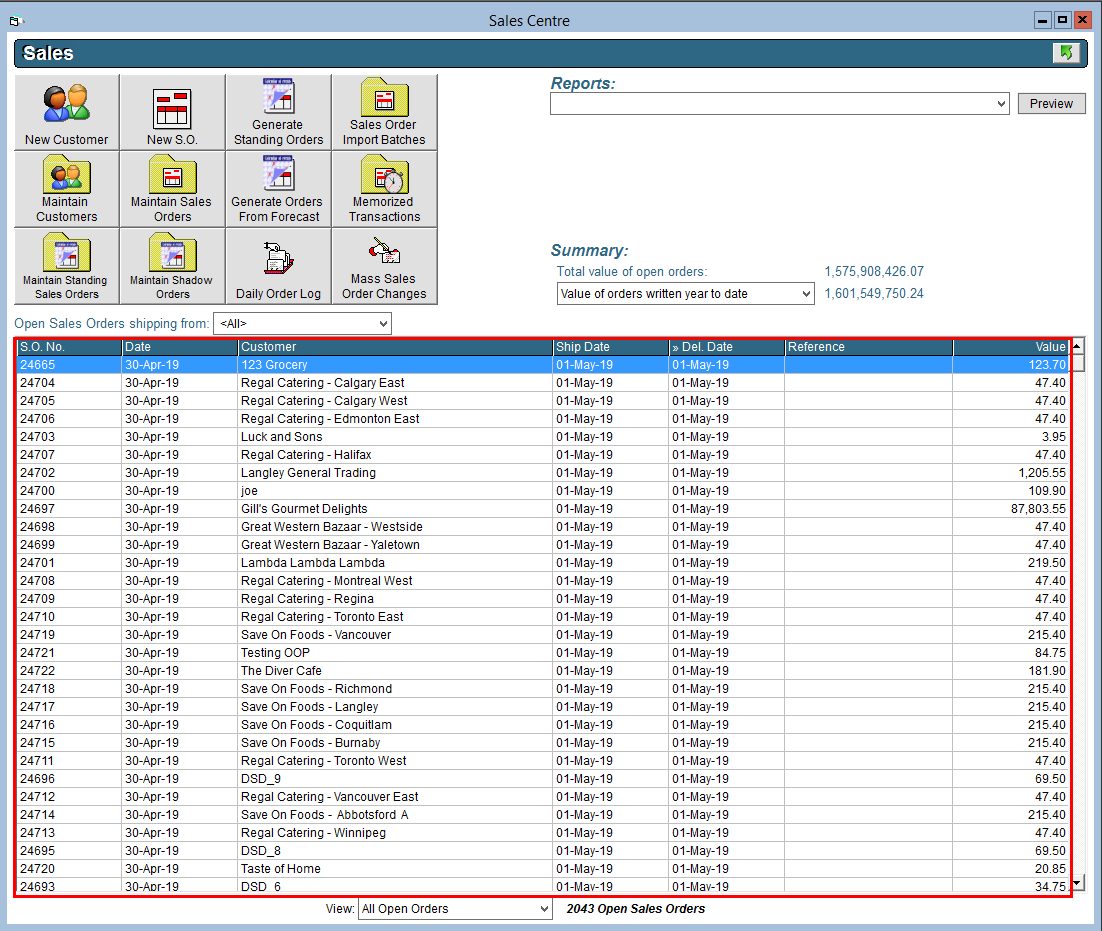Click the scrollbar up arrow of orders list
This screenshot has width=1102, height=931.
pyautogui.click(x=1077, y=346)
